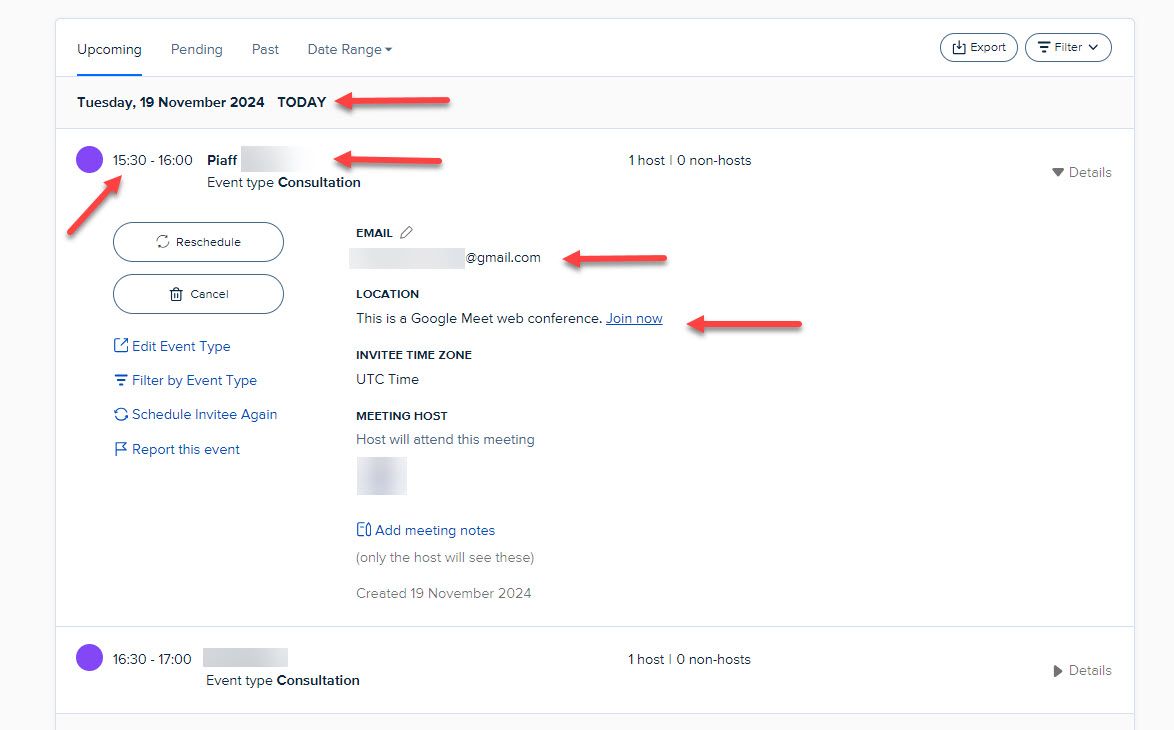Switch to the Past tab
Image resolution: width=1174 pixels, height=730 pixels.
click(x=265, y=49)
